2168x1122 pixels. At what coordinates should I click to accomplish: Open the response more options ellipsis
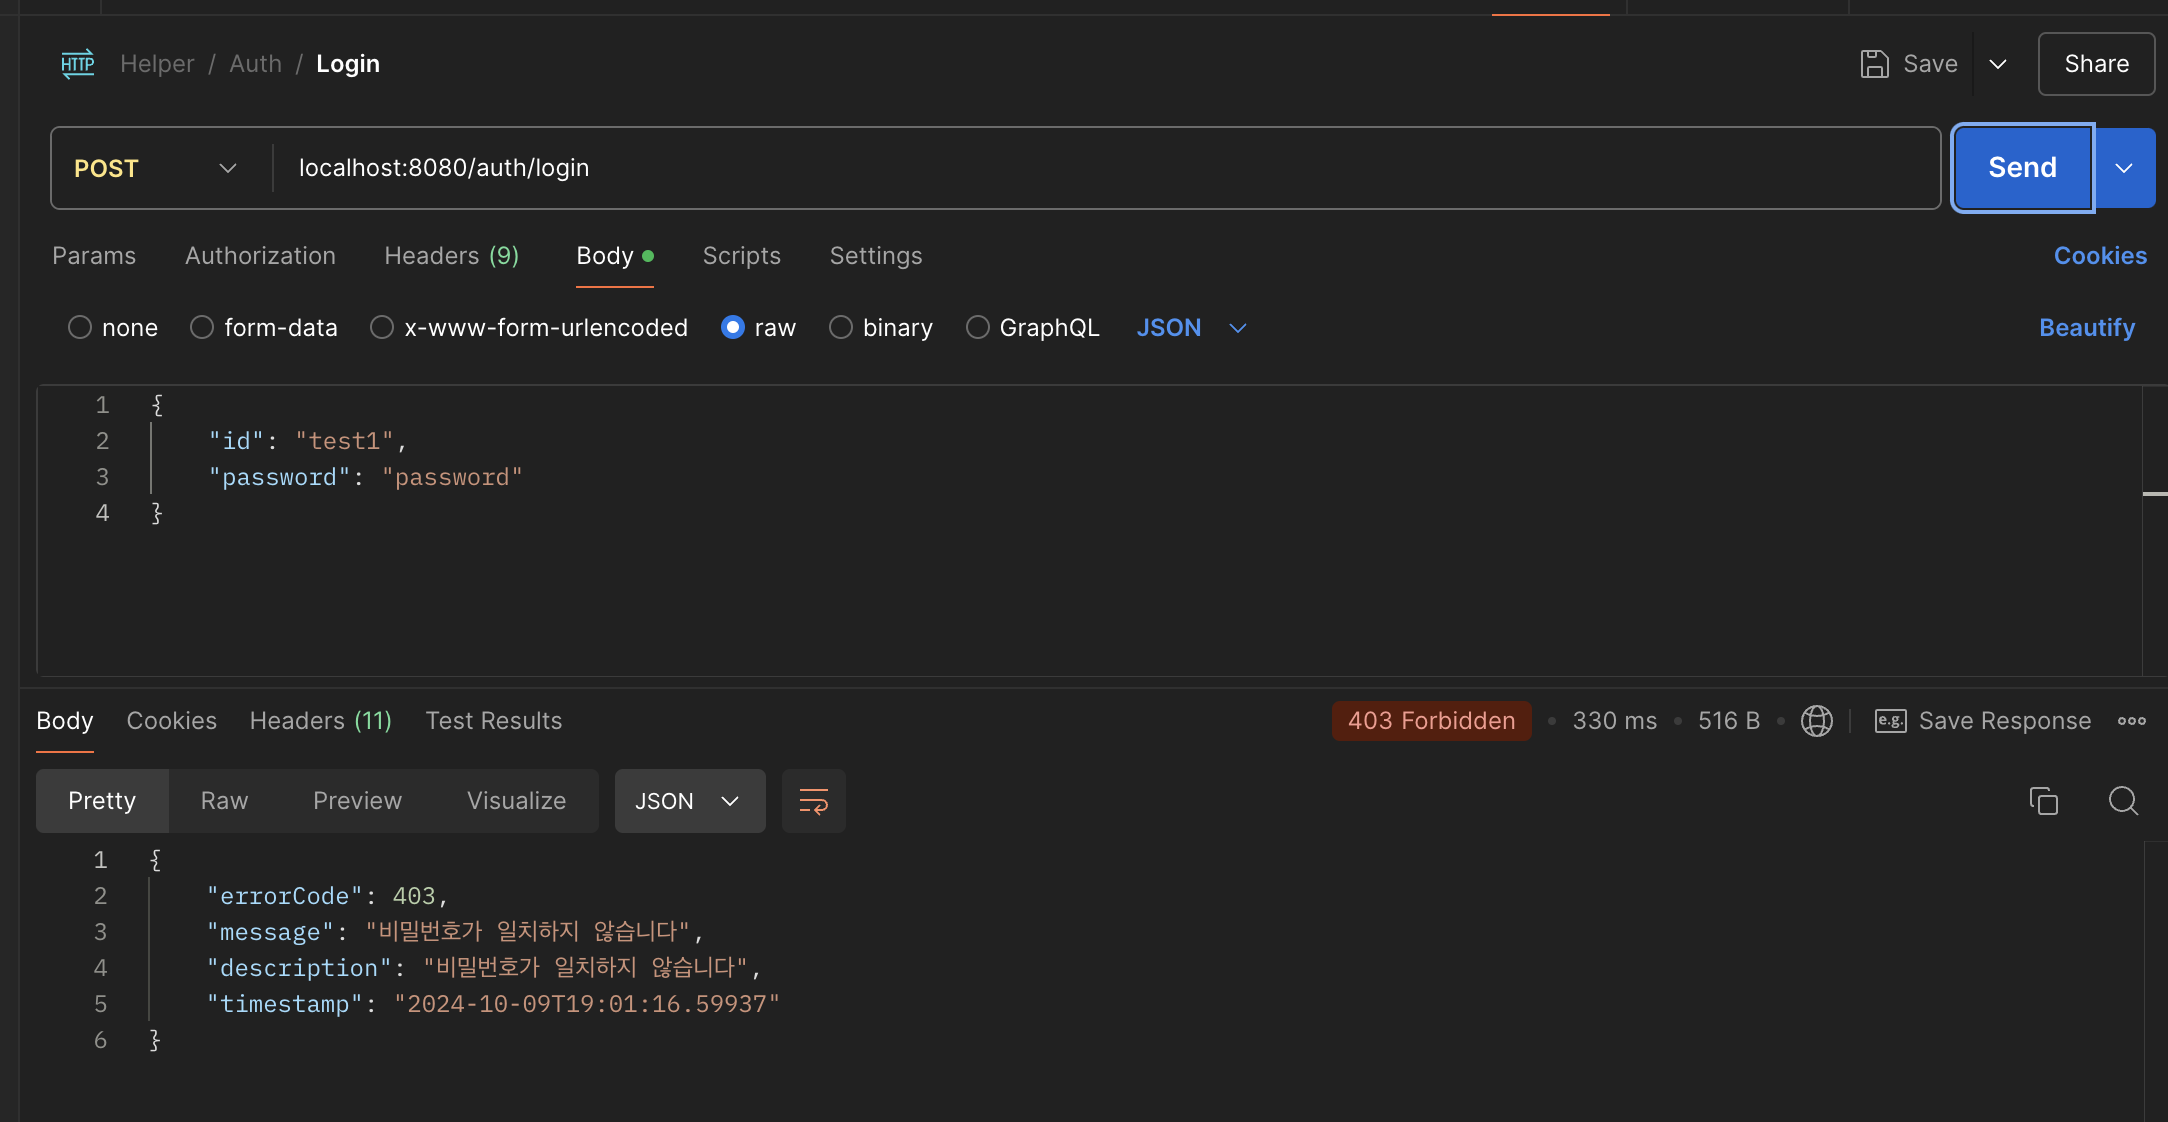click(x=2131, y=721)
